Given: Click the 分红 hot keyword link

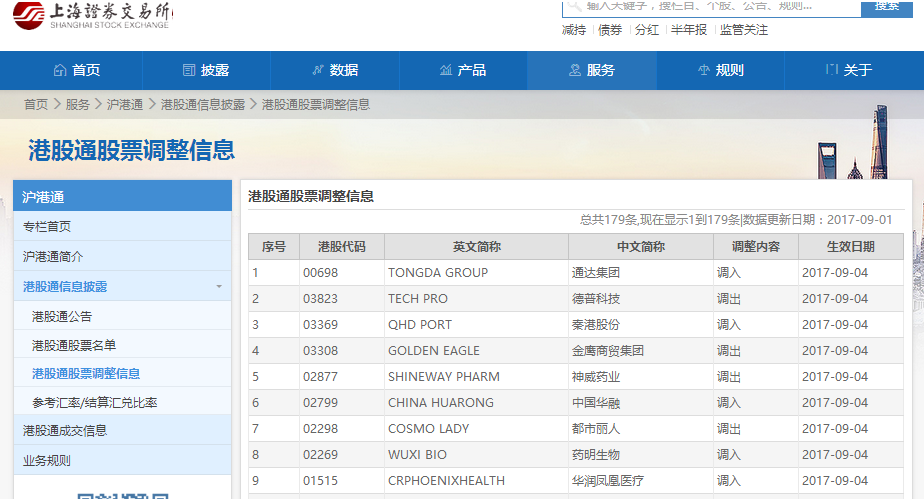Looking at the screenshot, I should point(646,30).
